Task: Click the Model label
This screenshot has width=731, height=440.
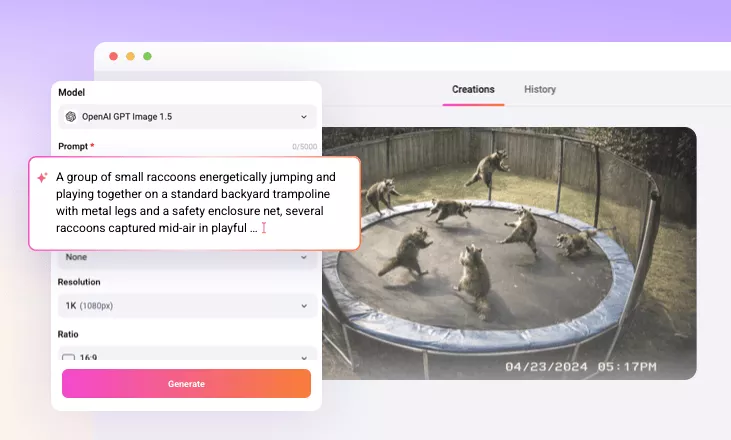Action: 71,92
